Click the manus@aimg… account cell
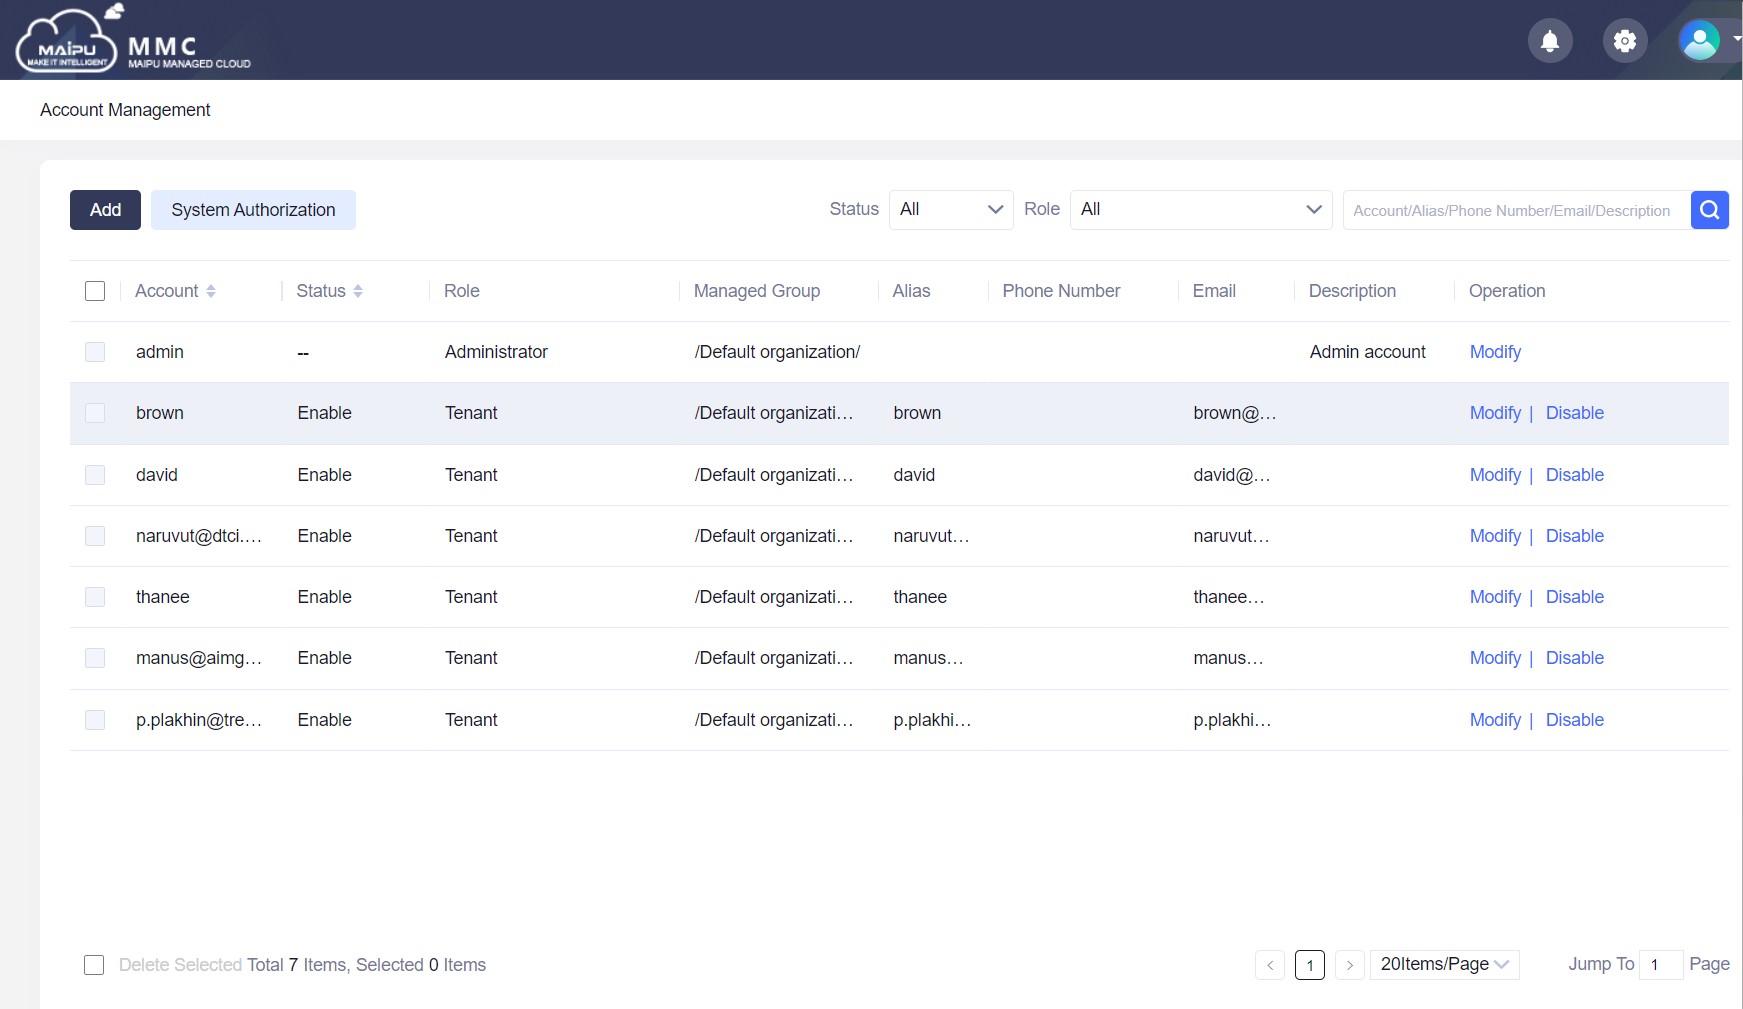Viewport: 1743px width, 1009px height. (199, 658)
